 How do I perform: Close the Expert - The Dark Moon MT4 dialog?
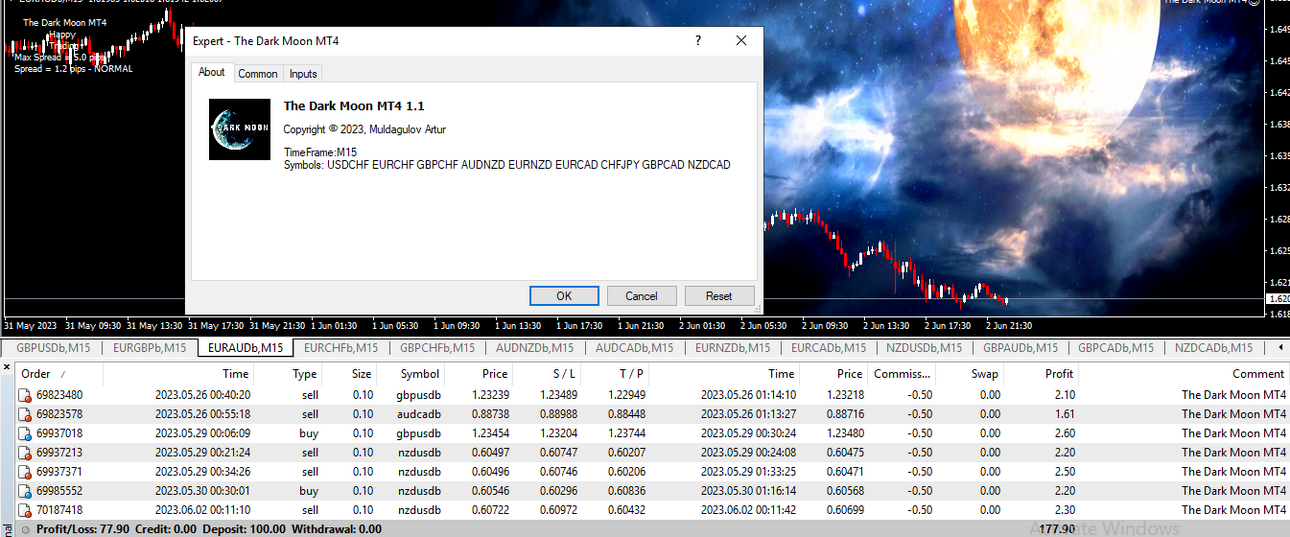(x=741, y=41)
